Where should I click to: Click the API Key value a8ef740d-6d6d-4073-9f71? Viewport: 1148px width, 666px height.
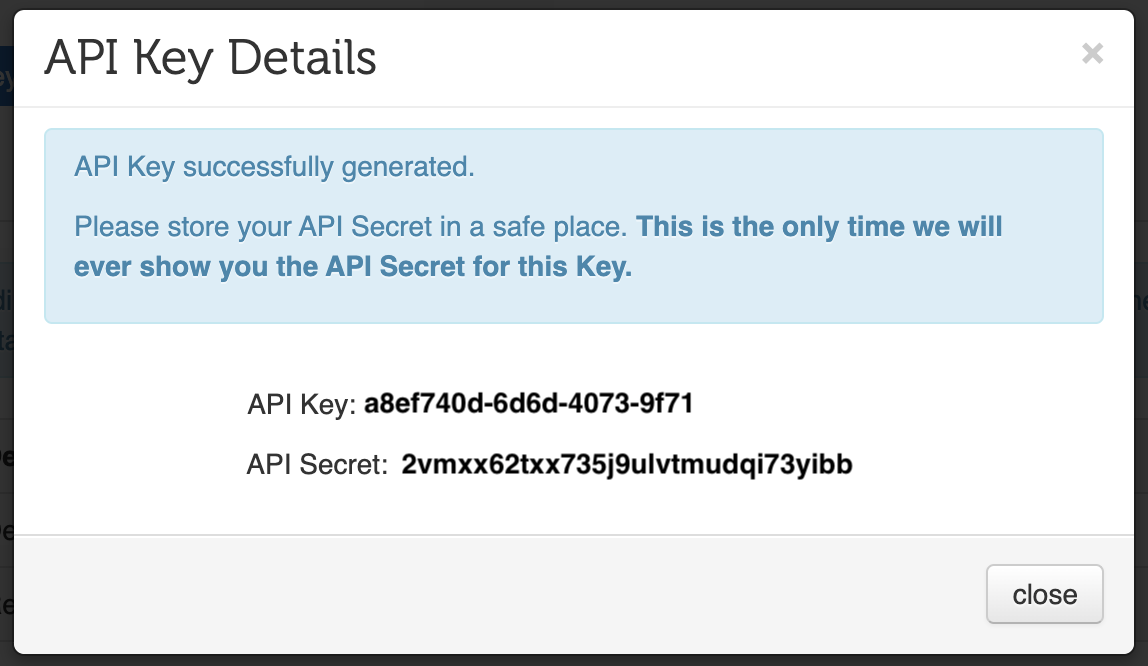[x=528, y=405]
